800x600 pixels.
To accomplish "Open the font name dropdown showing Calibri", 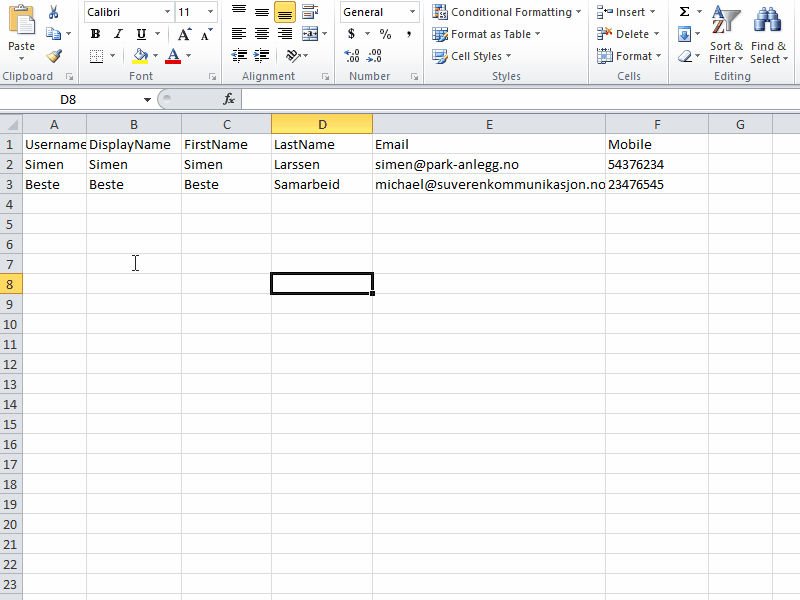I will [x=167, y=12].
